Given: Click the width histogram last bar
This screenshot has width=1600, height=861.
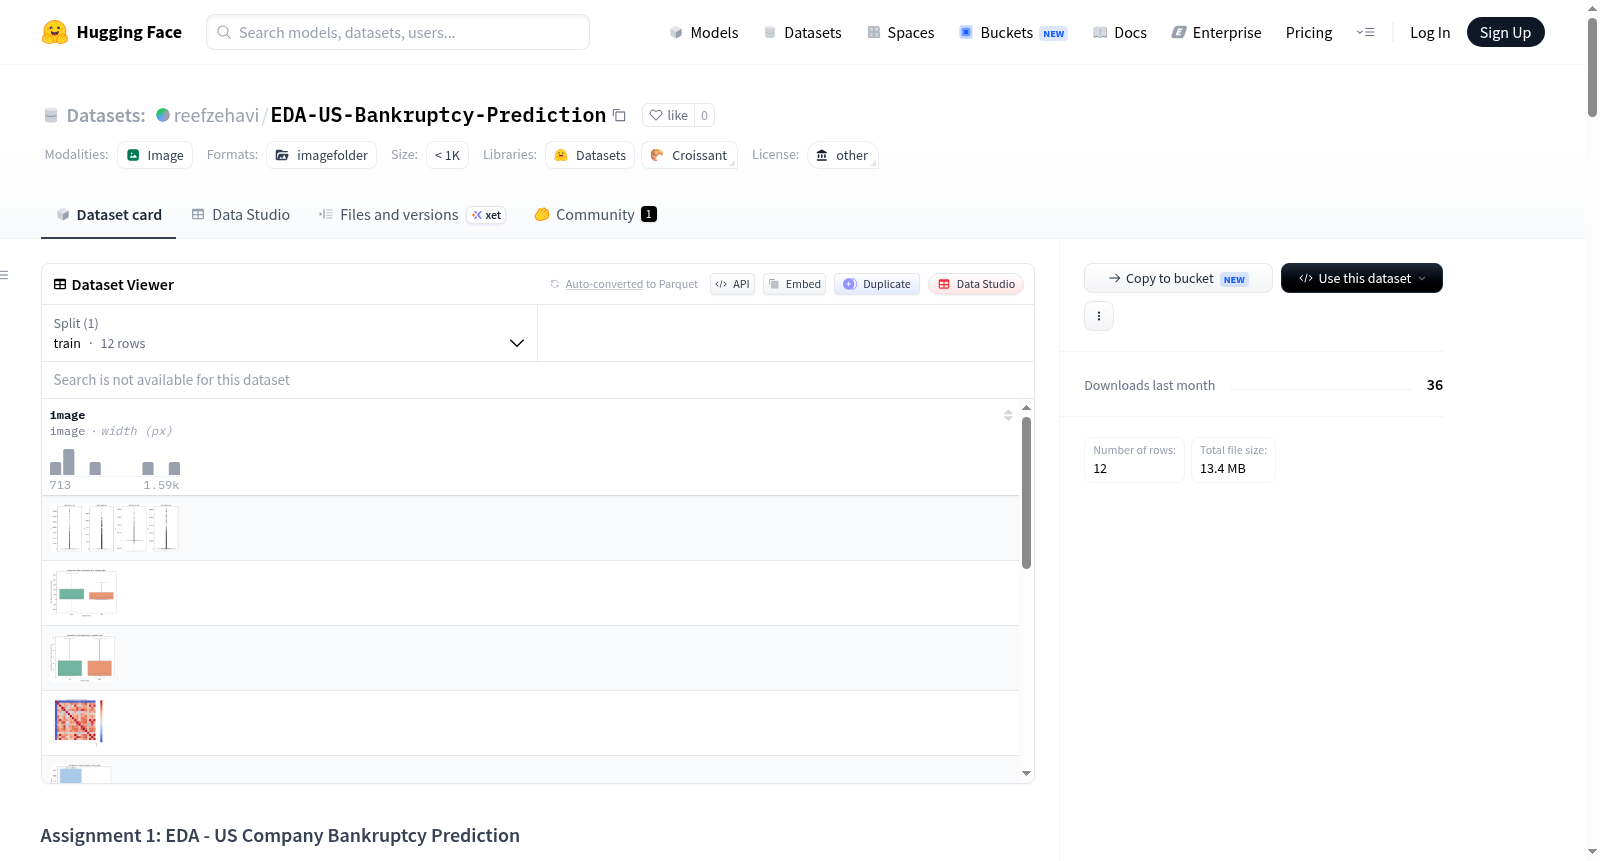Looking at the screenshot, I should [x=174, y=468].
